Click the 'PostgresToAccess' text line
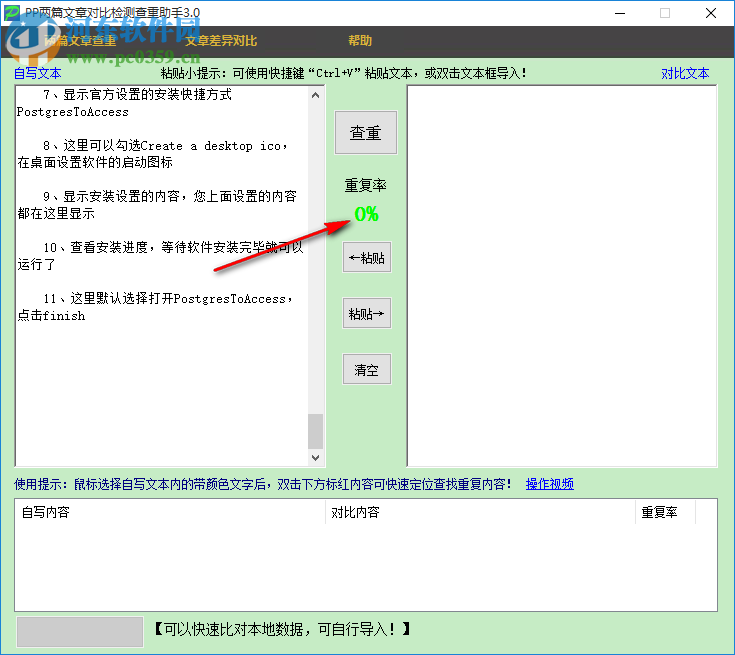Screen dimensions: 735x655 (x=73, y=112)
